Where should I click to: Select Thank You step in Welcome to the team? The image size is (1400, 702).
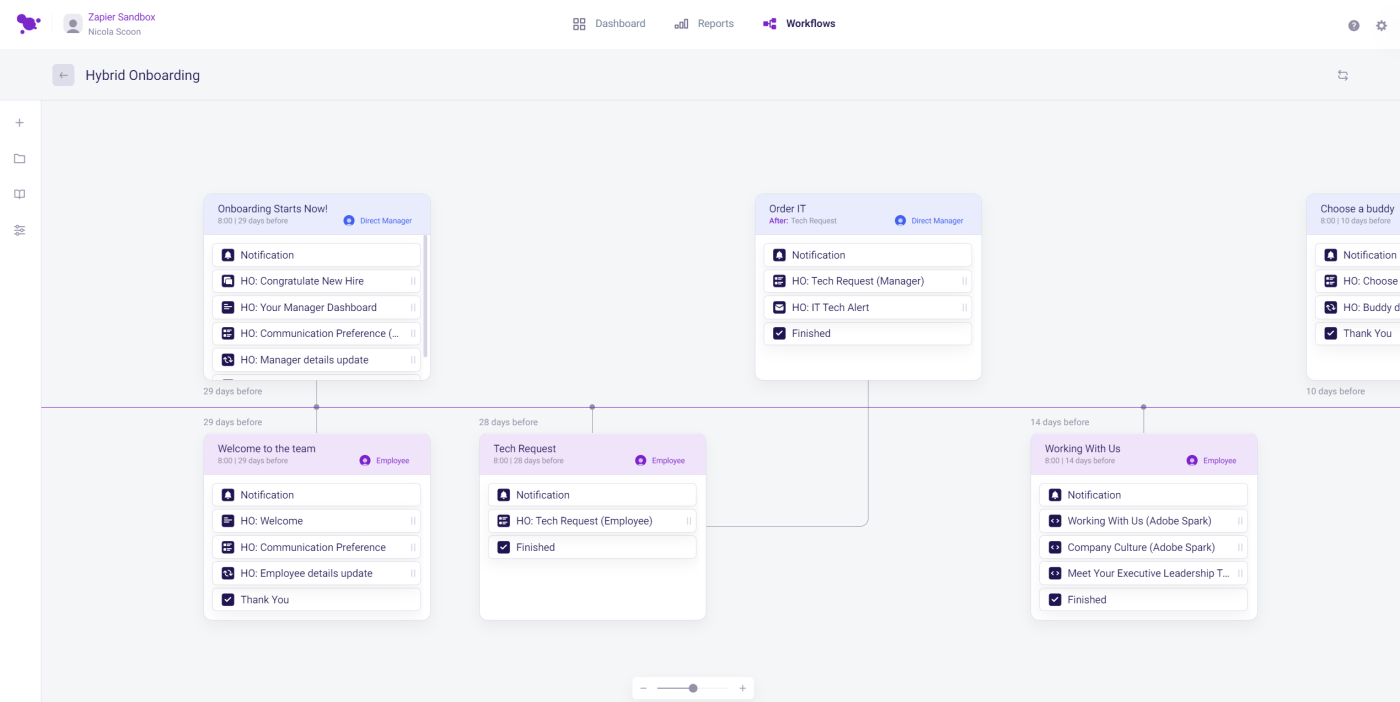click(316, 600)
